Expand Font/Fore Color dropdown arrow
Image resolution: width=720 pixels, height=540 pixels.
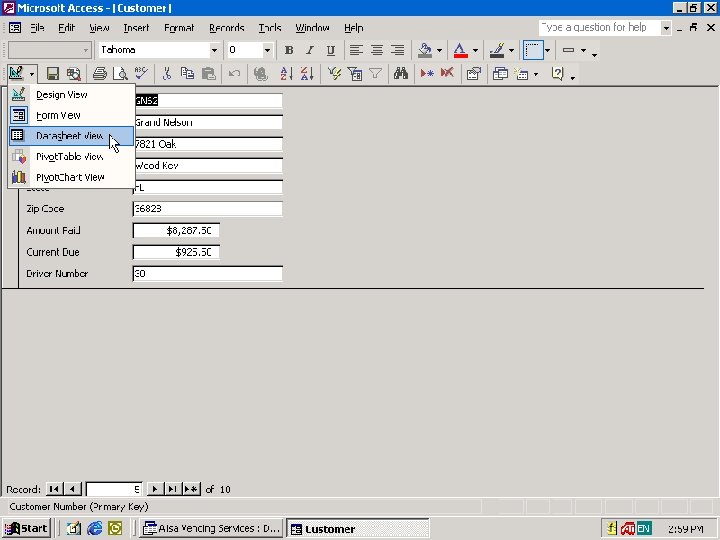pos(475,51)
